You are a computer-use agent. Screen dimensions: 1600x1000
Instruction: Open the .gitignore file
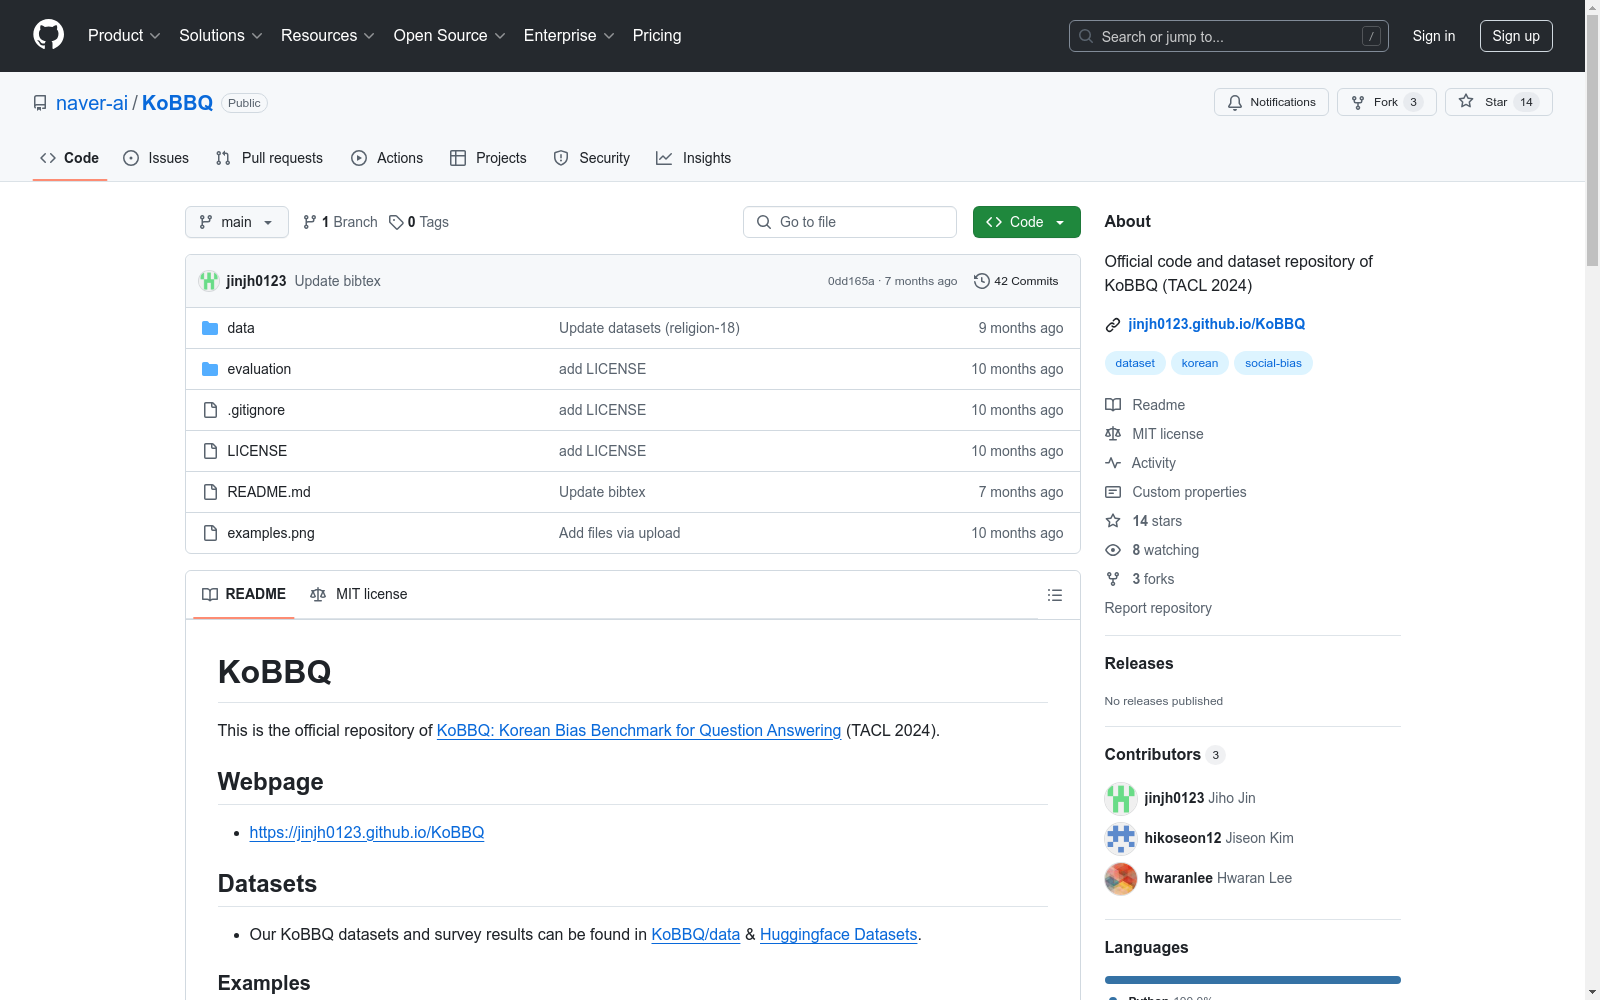[256, 410]
